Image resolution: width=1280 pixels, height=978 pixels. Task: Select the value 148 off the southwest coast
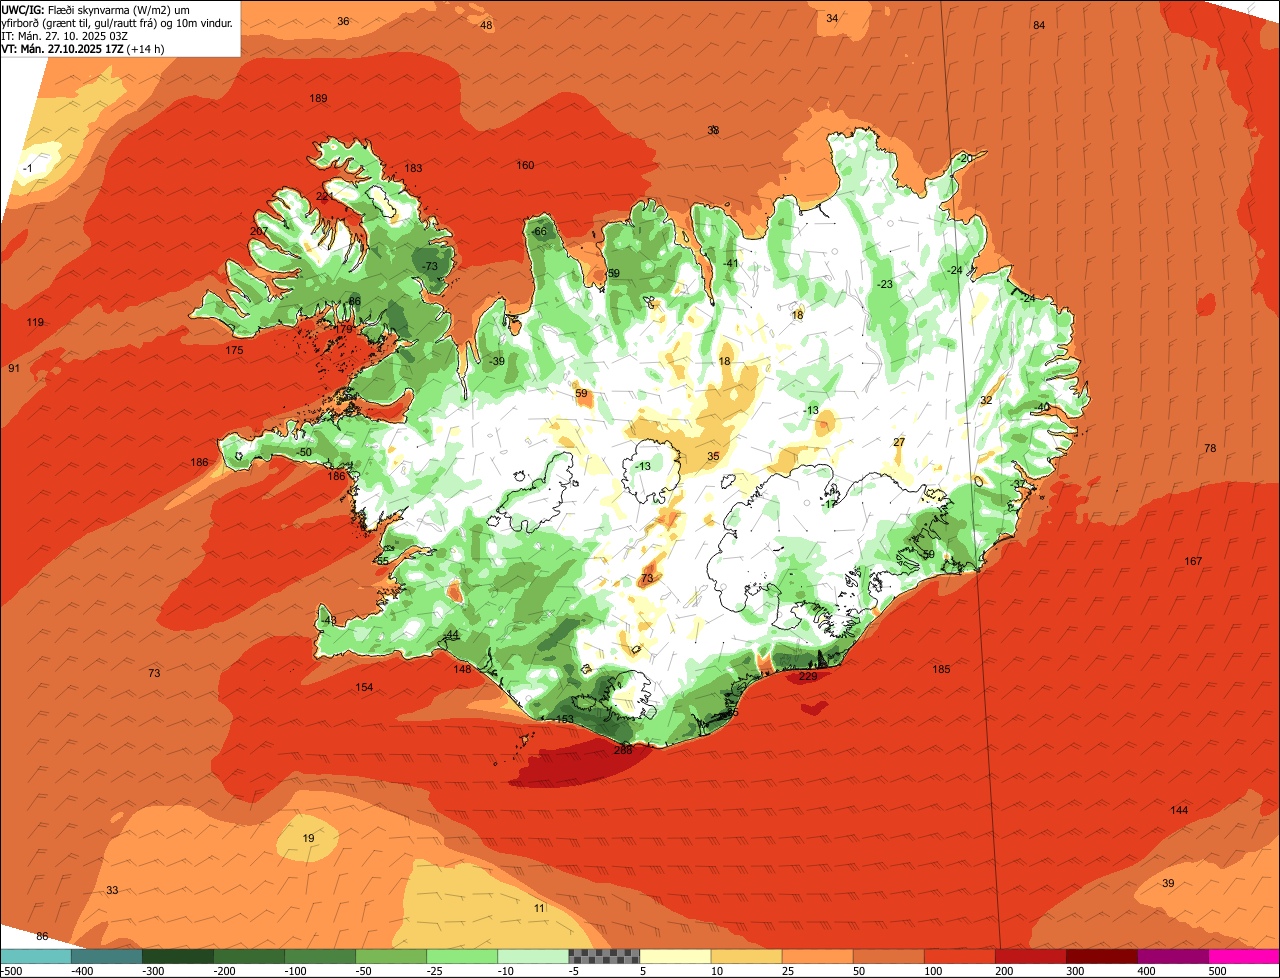point(462,670)
